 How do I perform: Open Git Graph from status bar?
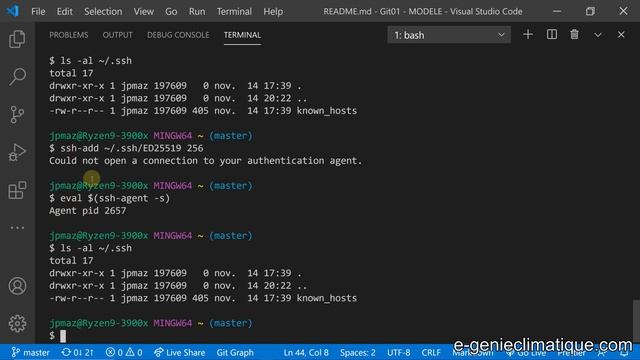tap(235, 352)
